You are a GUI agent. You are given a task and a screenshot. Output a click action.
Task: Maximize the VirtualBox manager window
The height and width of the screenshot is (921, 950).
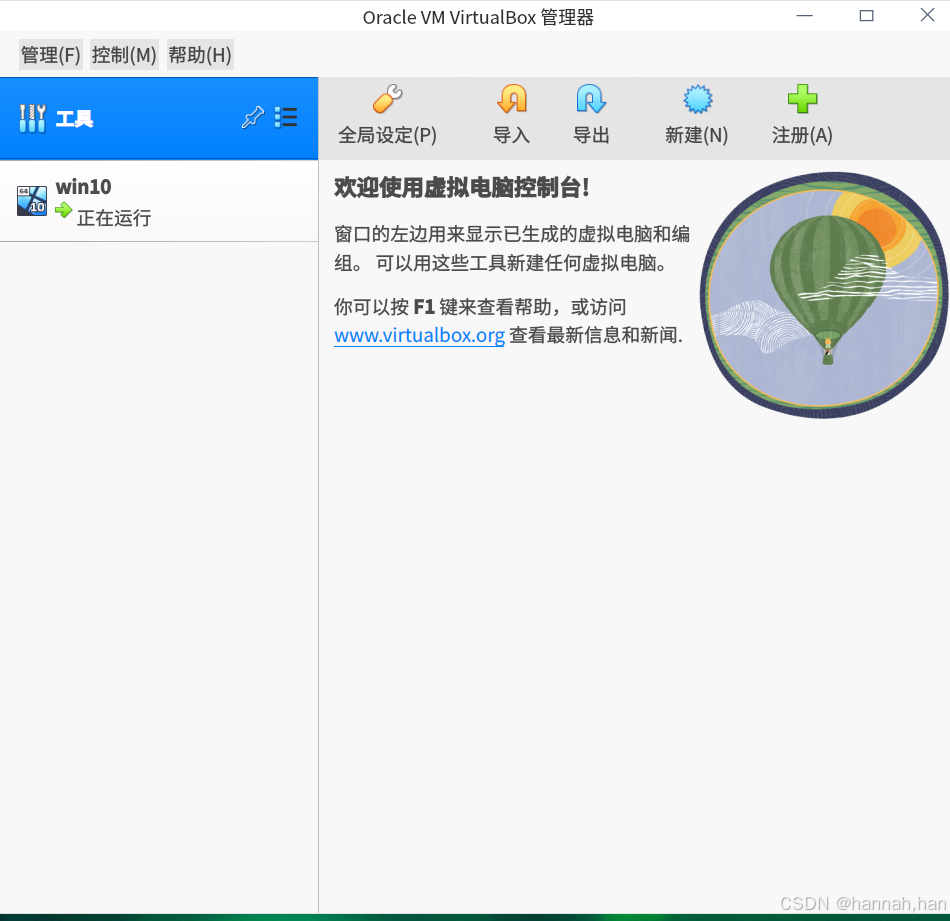866,16
